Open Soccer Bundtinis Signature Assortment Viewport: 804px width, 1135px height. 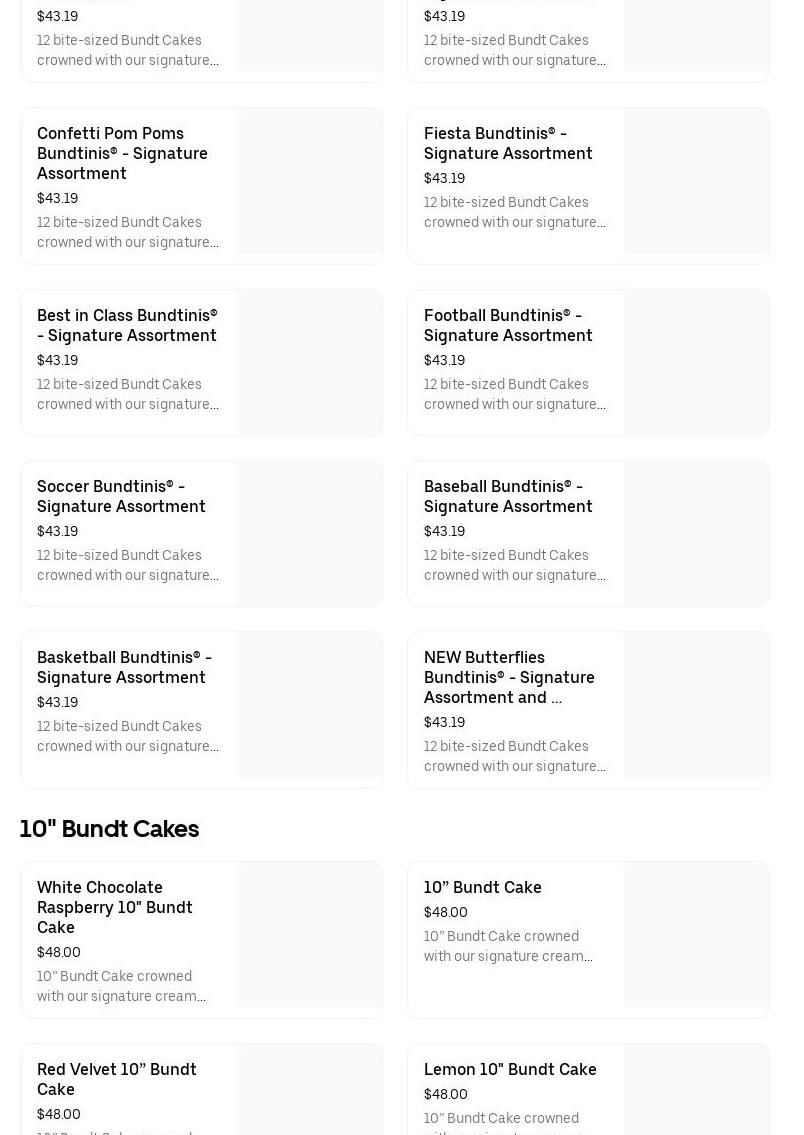[121, 496]
